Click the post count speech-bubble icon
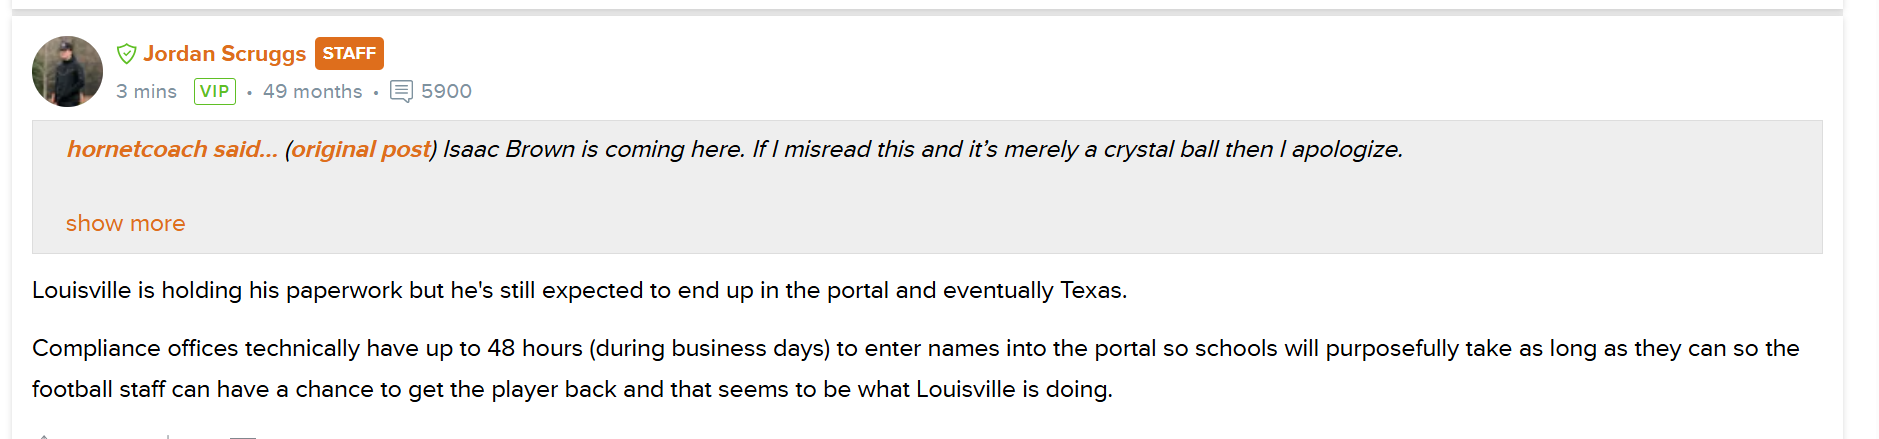The height and width of the screenshot is (439, 1879). click(401, 92)
